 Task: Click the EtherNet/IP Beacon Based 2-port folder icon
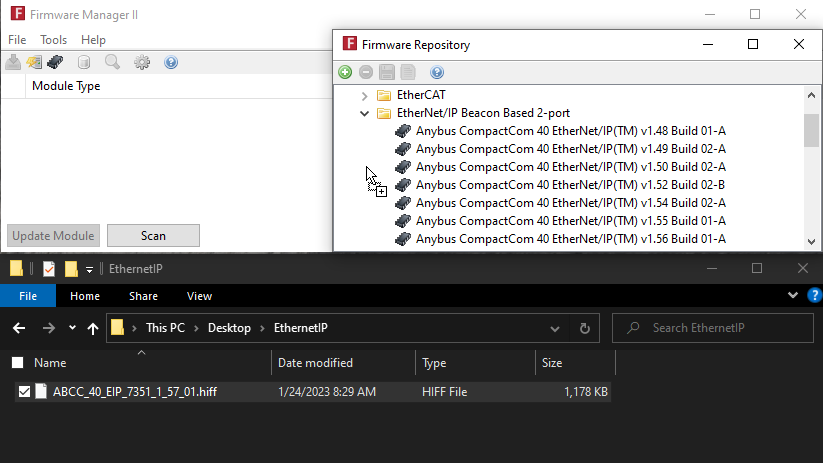(384, 113)
